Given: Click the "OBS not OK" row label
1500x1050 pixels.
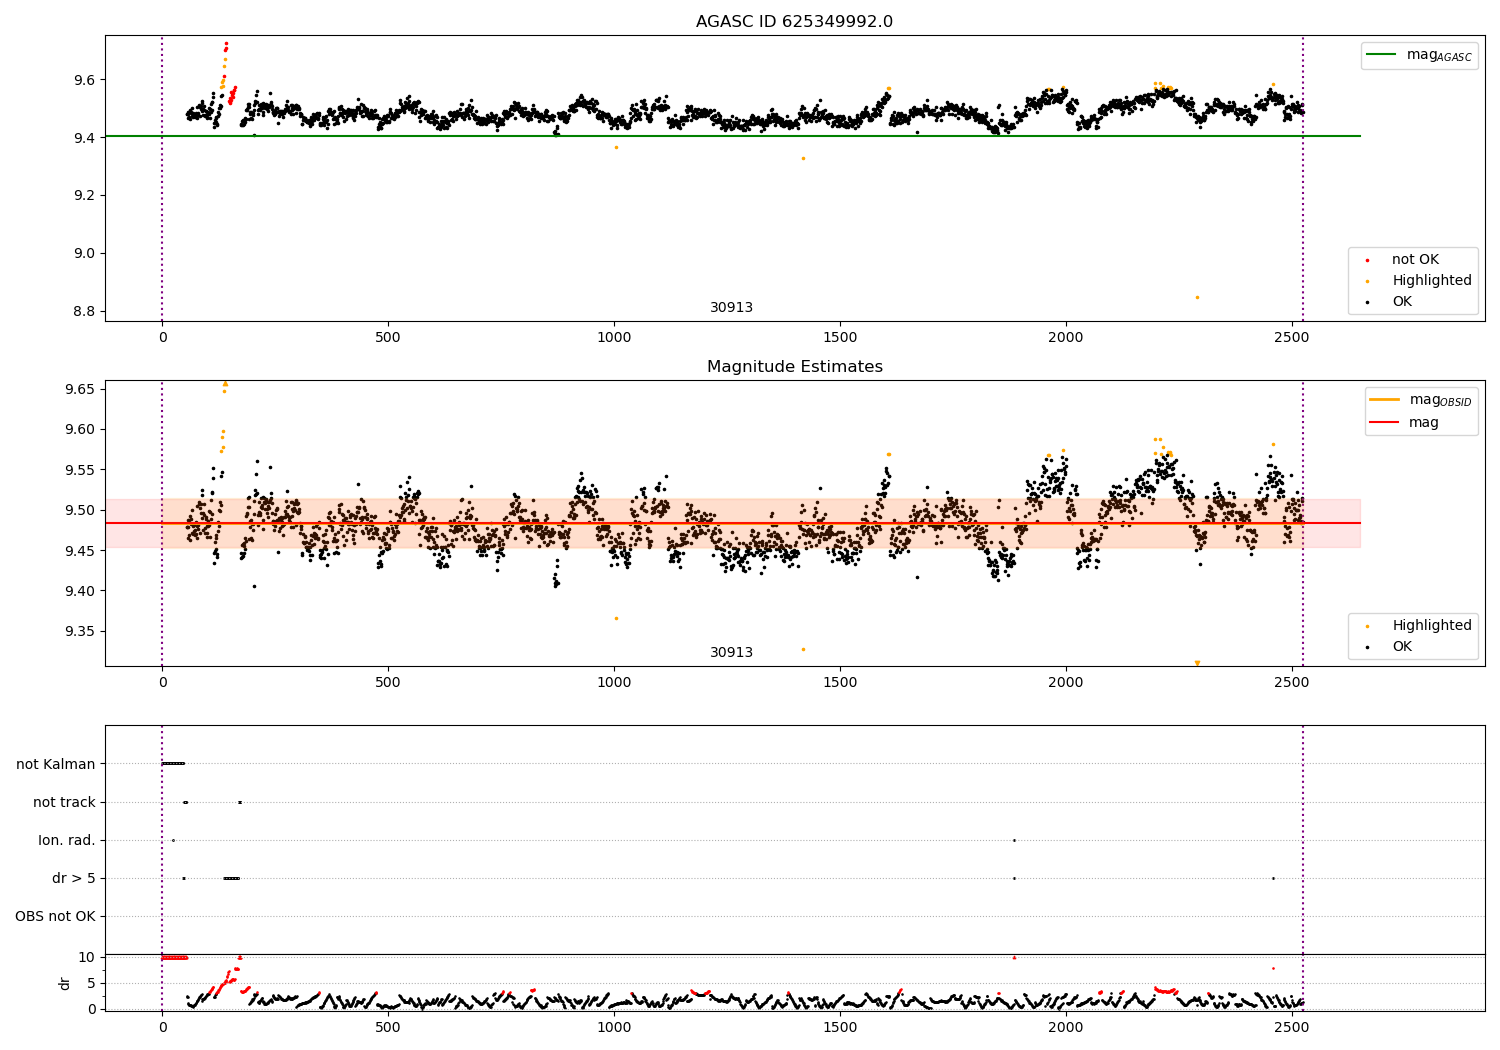Looking at the screenshot, I should (55, 916).
